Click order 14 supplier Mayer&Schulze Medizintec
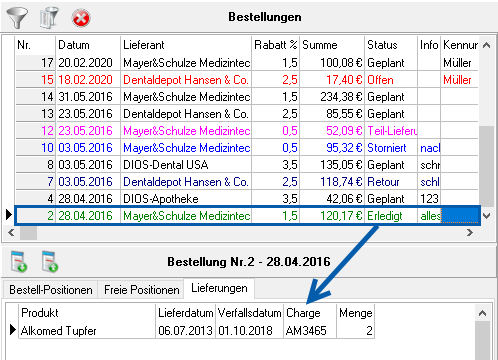The height and width of the screenshot is (360, 498). (186, 97)
